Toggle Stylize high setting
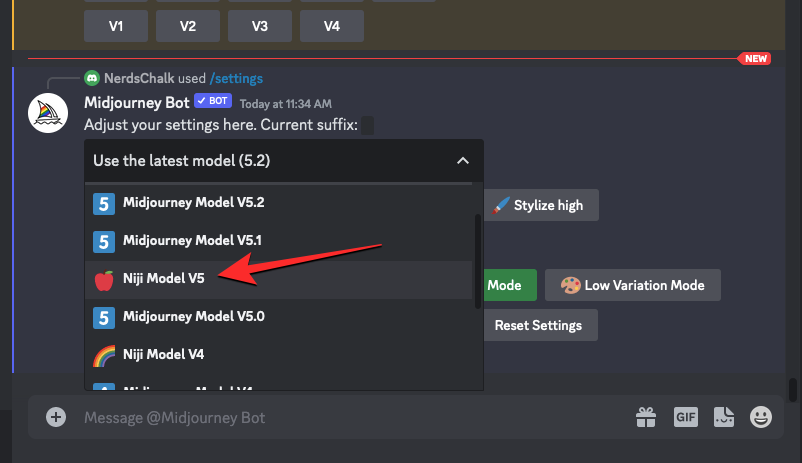The width and height of the screenshot is (802, 463). coord(540,205)
